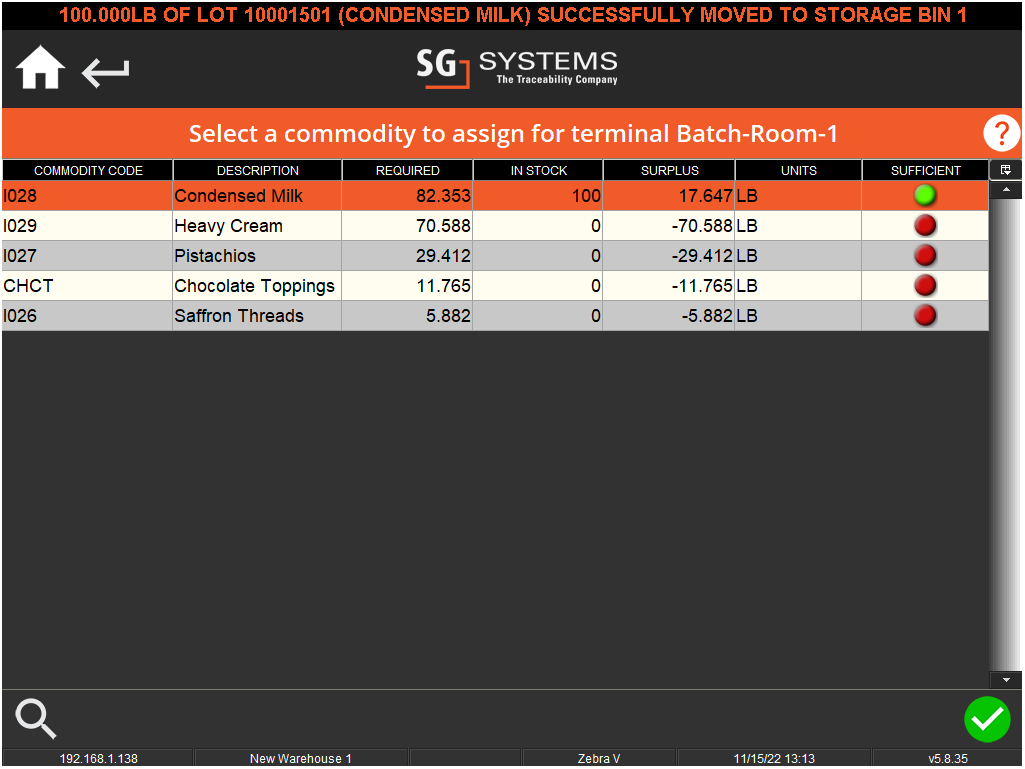Click the red indicator beside Saffron Threads

tap(925, 316)
